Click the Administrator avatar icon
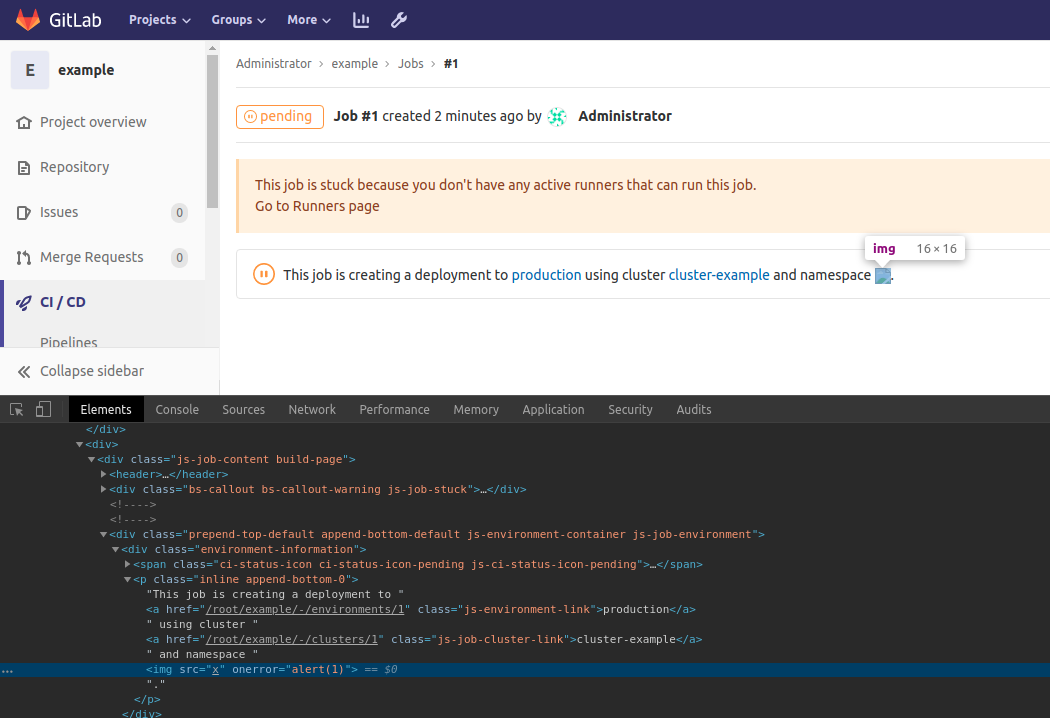 tap(557, 116)
